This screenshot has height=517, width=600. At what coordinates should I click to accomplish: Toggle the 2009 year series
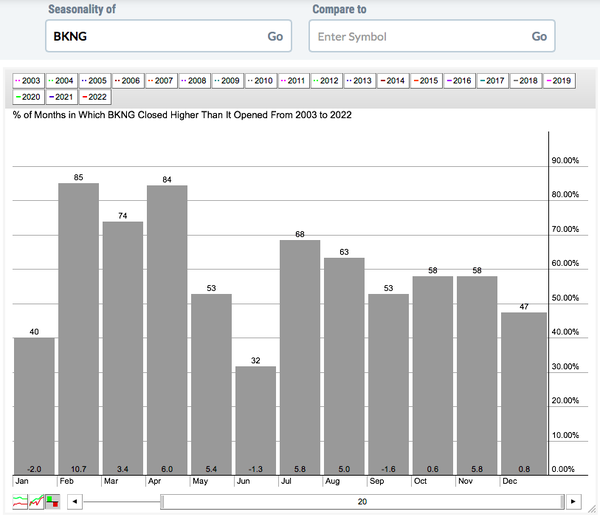click(x=228, y=81)
